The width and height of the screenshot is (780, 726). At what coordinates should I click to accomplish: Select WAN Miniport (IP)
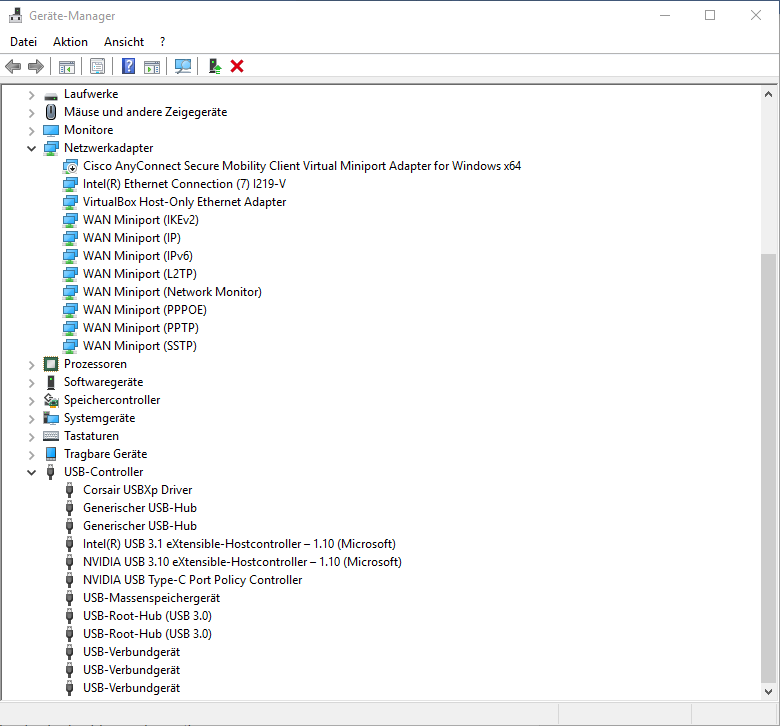click(x=132, y=238)
